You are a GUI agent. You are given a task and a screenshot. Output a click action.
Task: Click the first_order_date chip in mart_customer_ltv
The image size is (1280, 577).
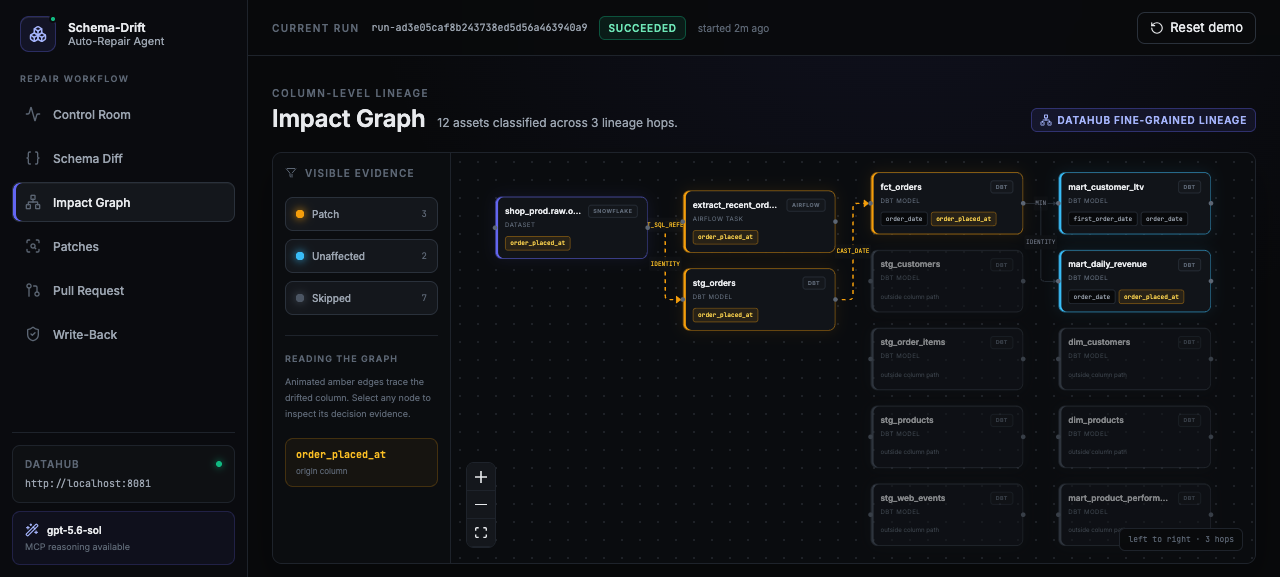click(x=1103, y=219)
